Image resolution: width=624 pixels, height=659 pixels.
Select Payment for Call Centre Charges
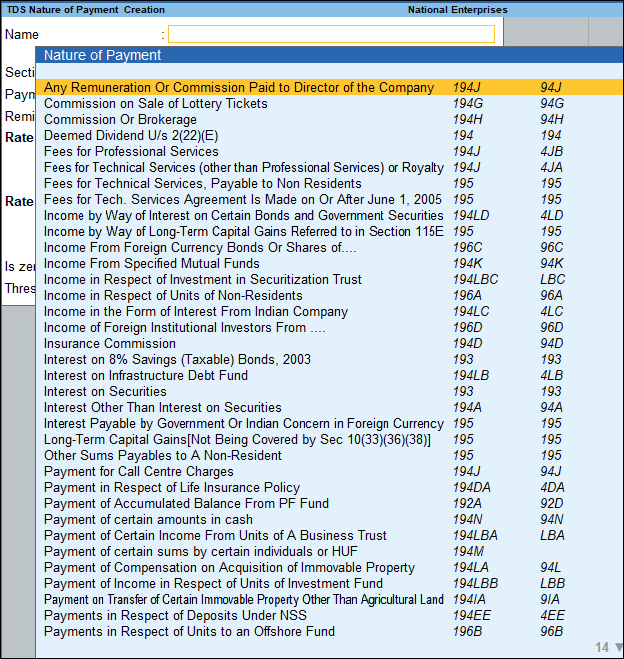(329, 471)
